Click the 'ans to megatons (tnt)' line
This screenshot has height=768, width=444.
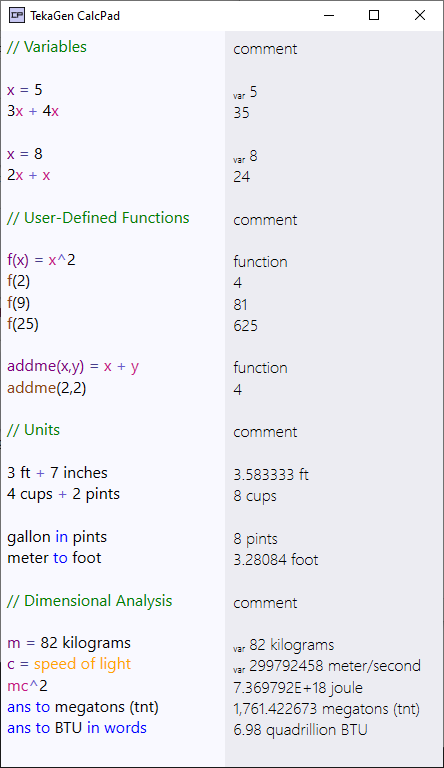click(x=83, y=707)
